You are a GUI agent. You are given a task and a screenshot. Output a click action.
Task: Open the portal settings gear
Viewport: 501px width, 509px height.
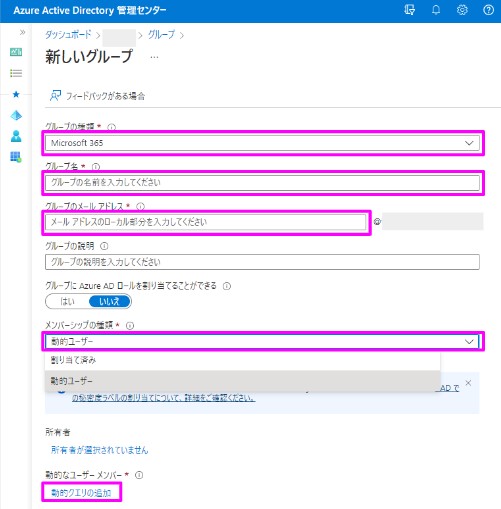(x=462, y=10)
